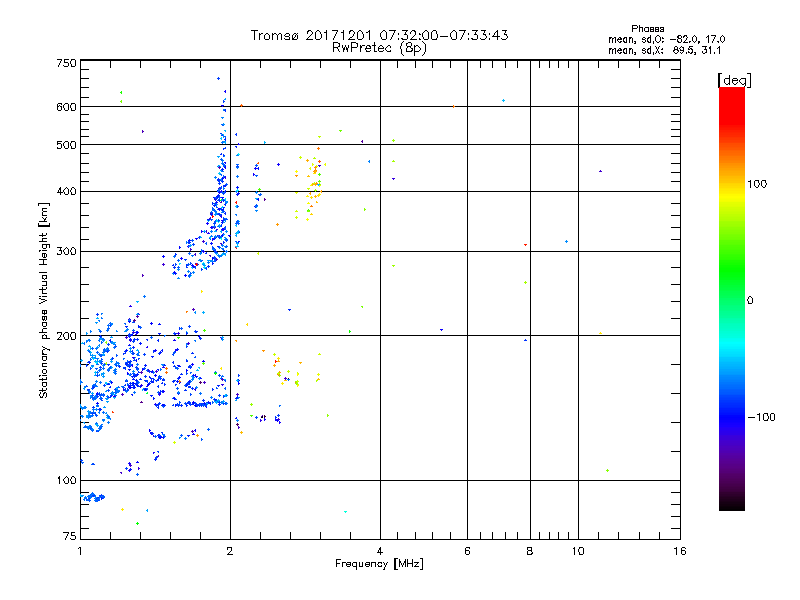Click the 'Stationary phase Virtual Height [km]' axis label

(x=44, y=300)
